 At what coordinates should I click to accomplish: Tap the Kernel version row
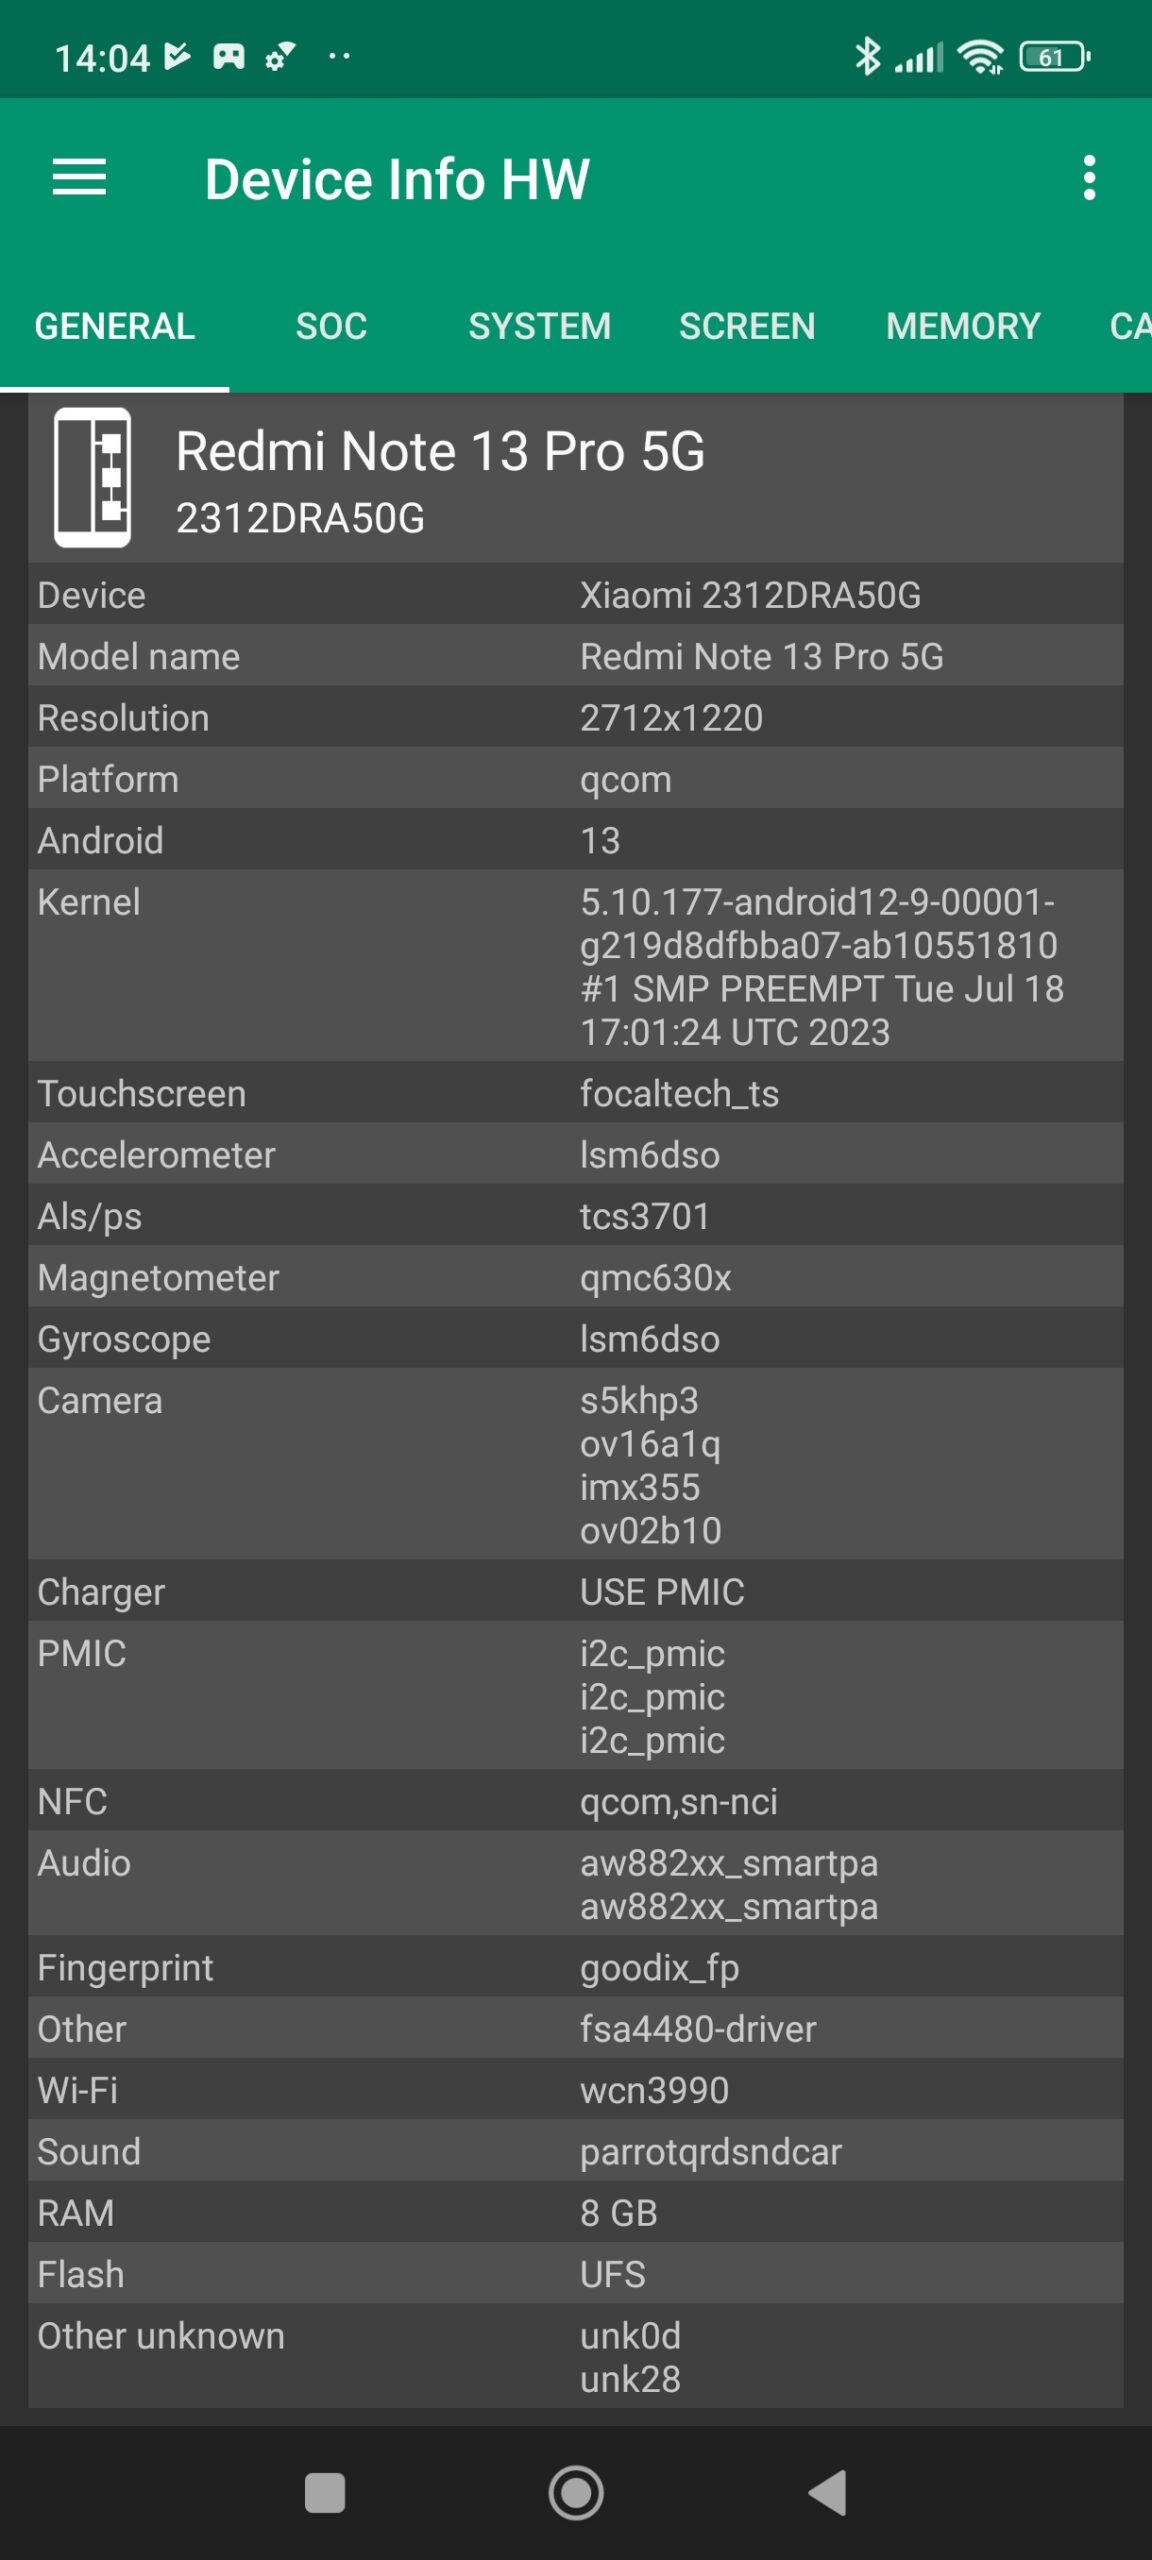click(576, 966)
